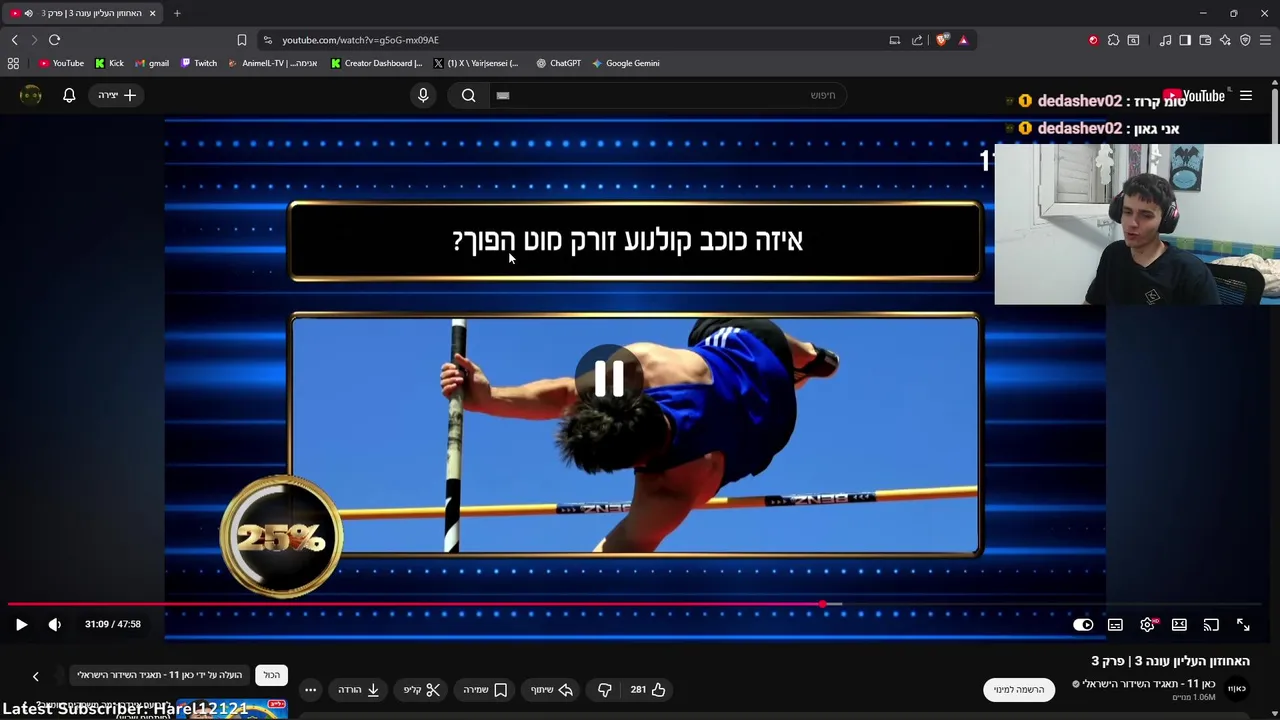Open the YouTube guide hamburger menu
The image size is (1280, 720).
click(x=1246, y=95)
